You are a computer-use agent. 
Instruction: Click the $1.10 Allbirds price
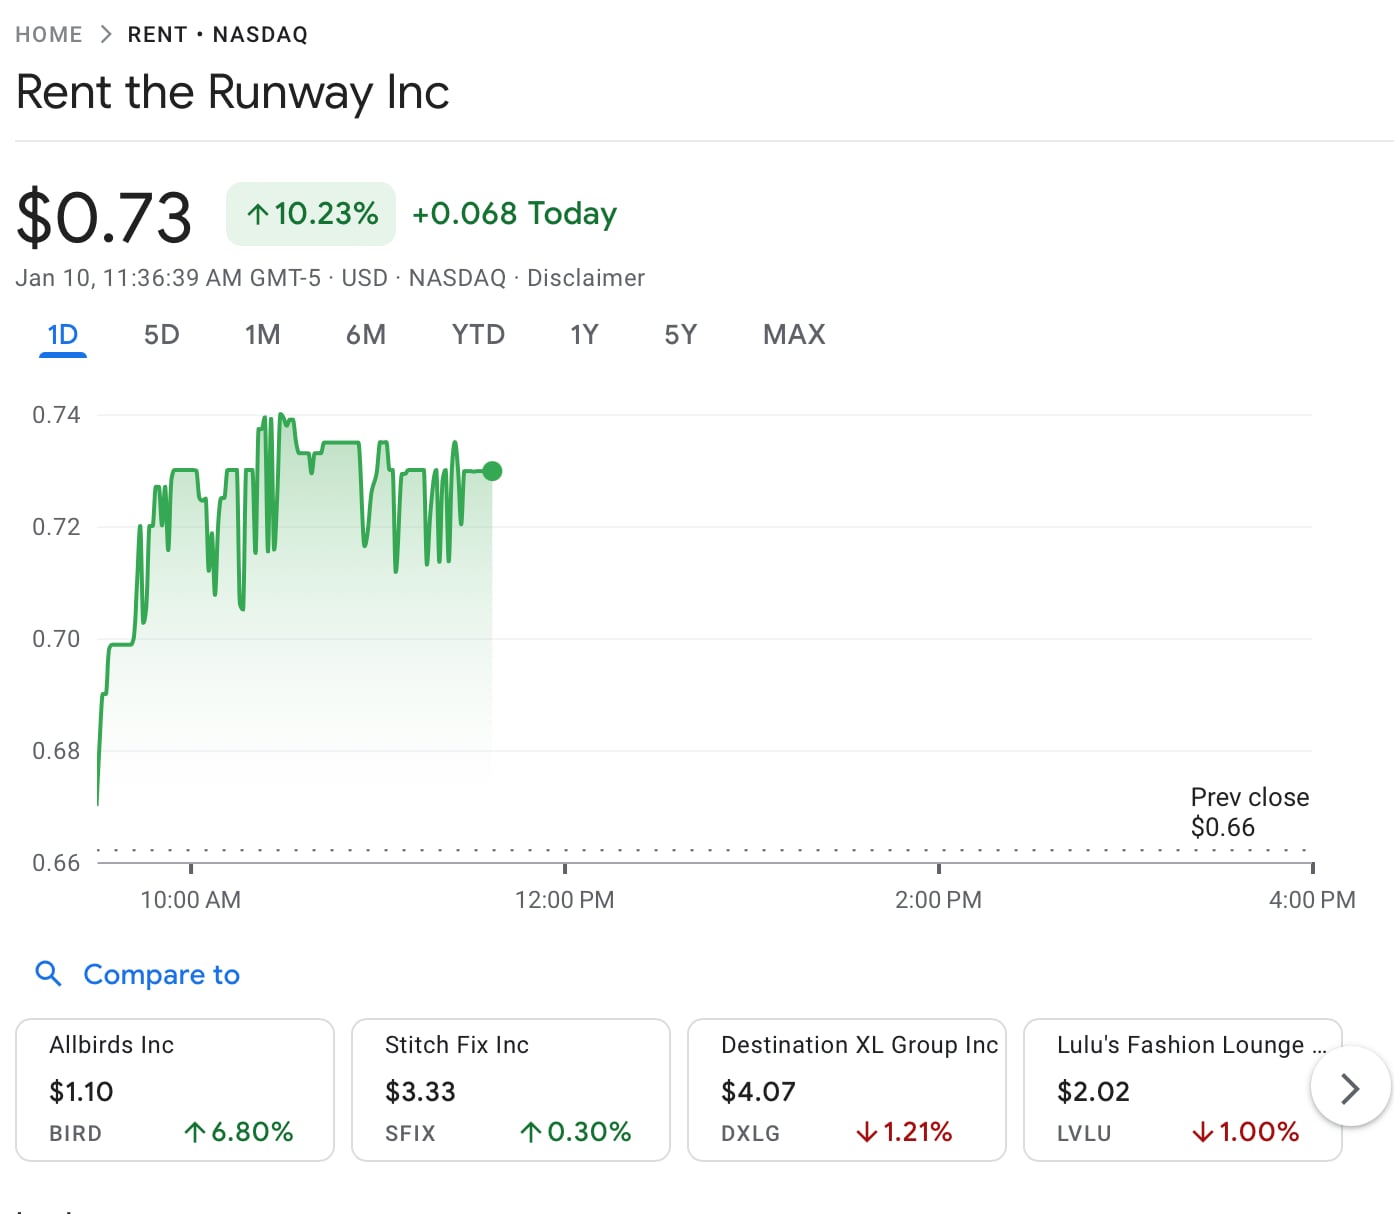click(x=81, y=1091)
